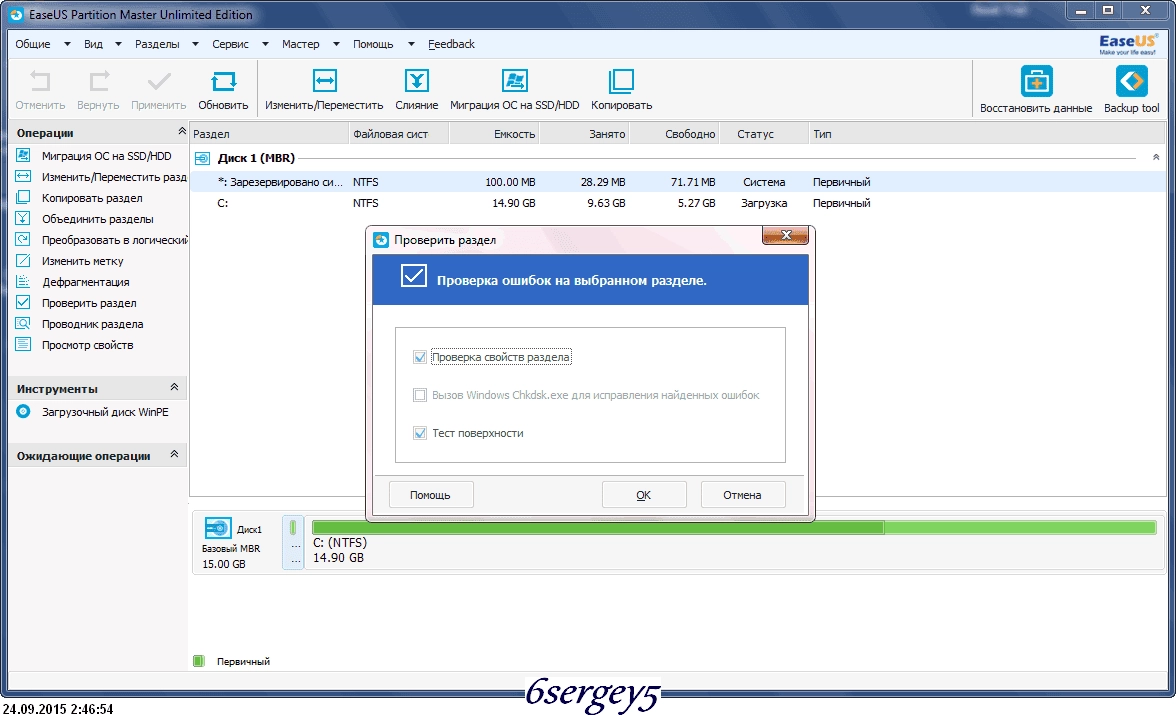
Task: Click sidebar icon for Проводник раздела
Action: pyautogui.click(x=23, y=323)
